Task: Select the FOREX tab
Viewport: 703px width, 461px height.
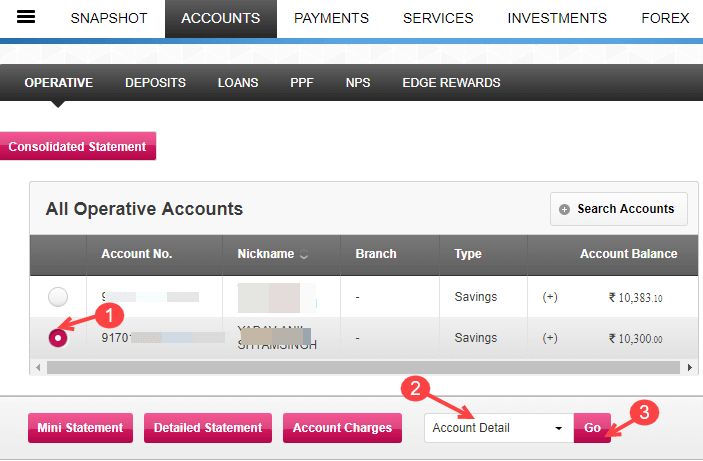Action: click(665, 18)
